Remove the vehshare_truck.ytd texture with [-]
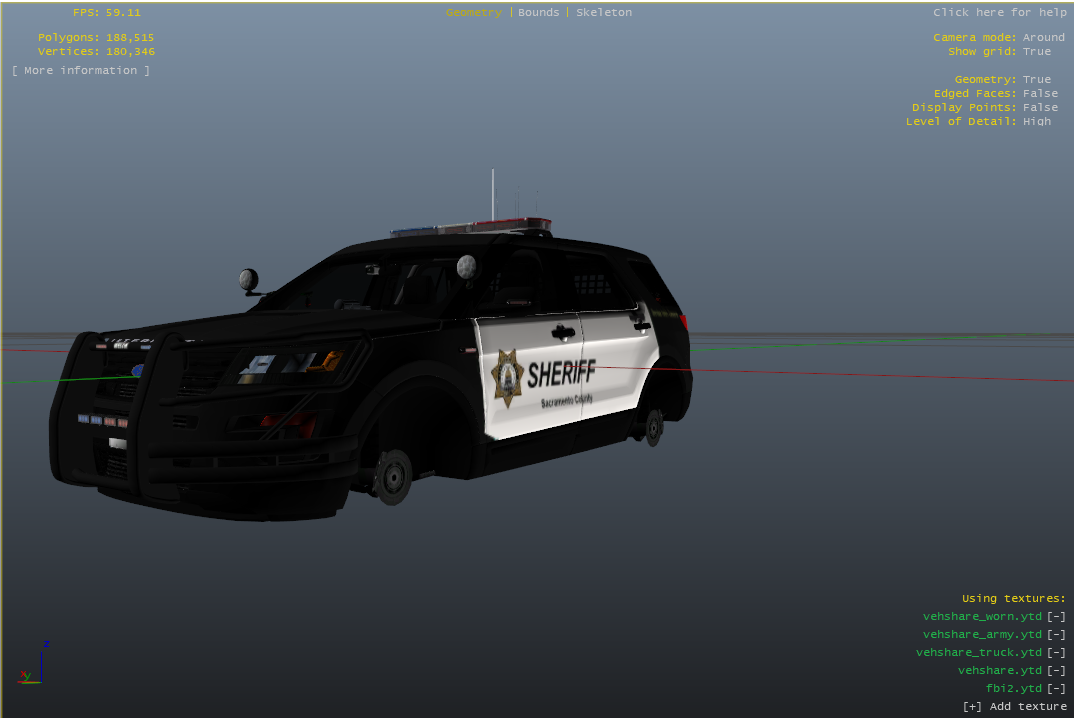Screen dimensions: 1074x718 [1056, 652]
